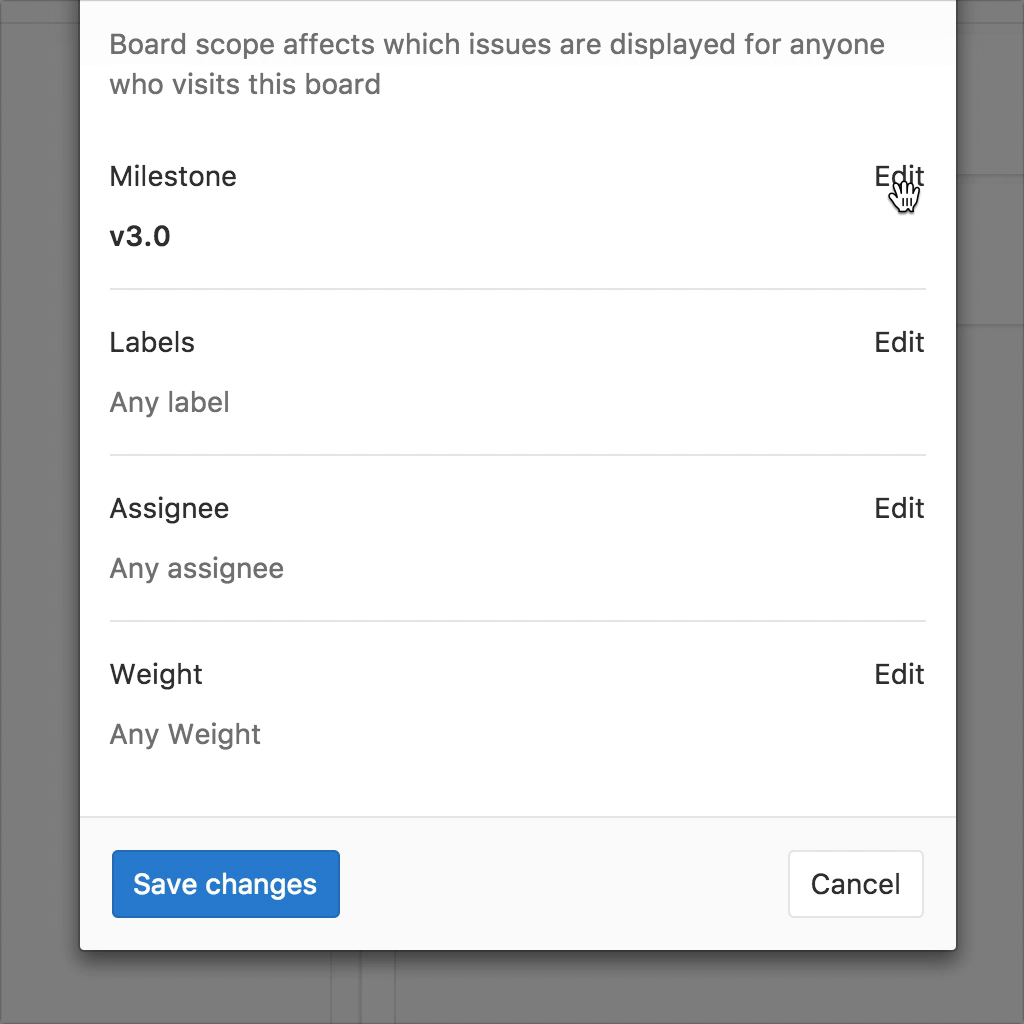Edit the Labels board scope
Screen dimensions: 1024x1024
(899, 343)
